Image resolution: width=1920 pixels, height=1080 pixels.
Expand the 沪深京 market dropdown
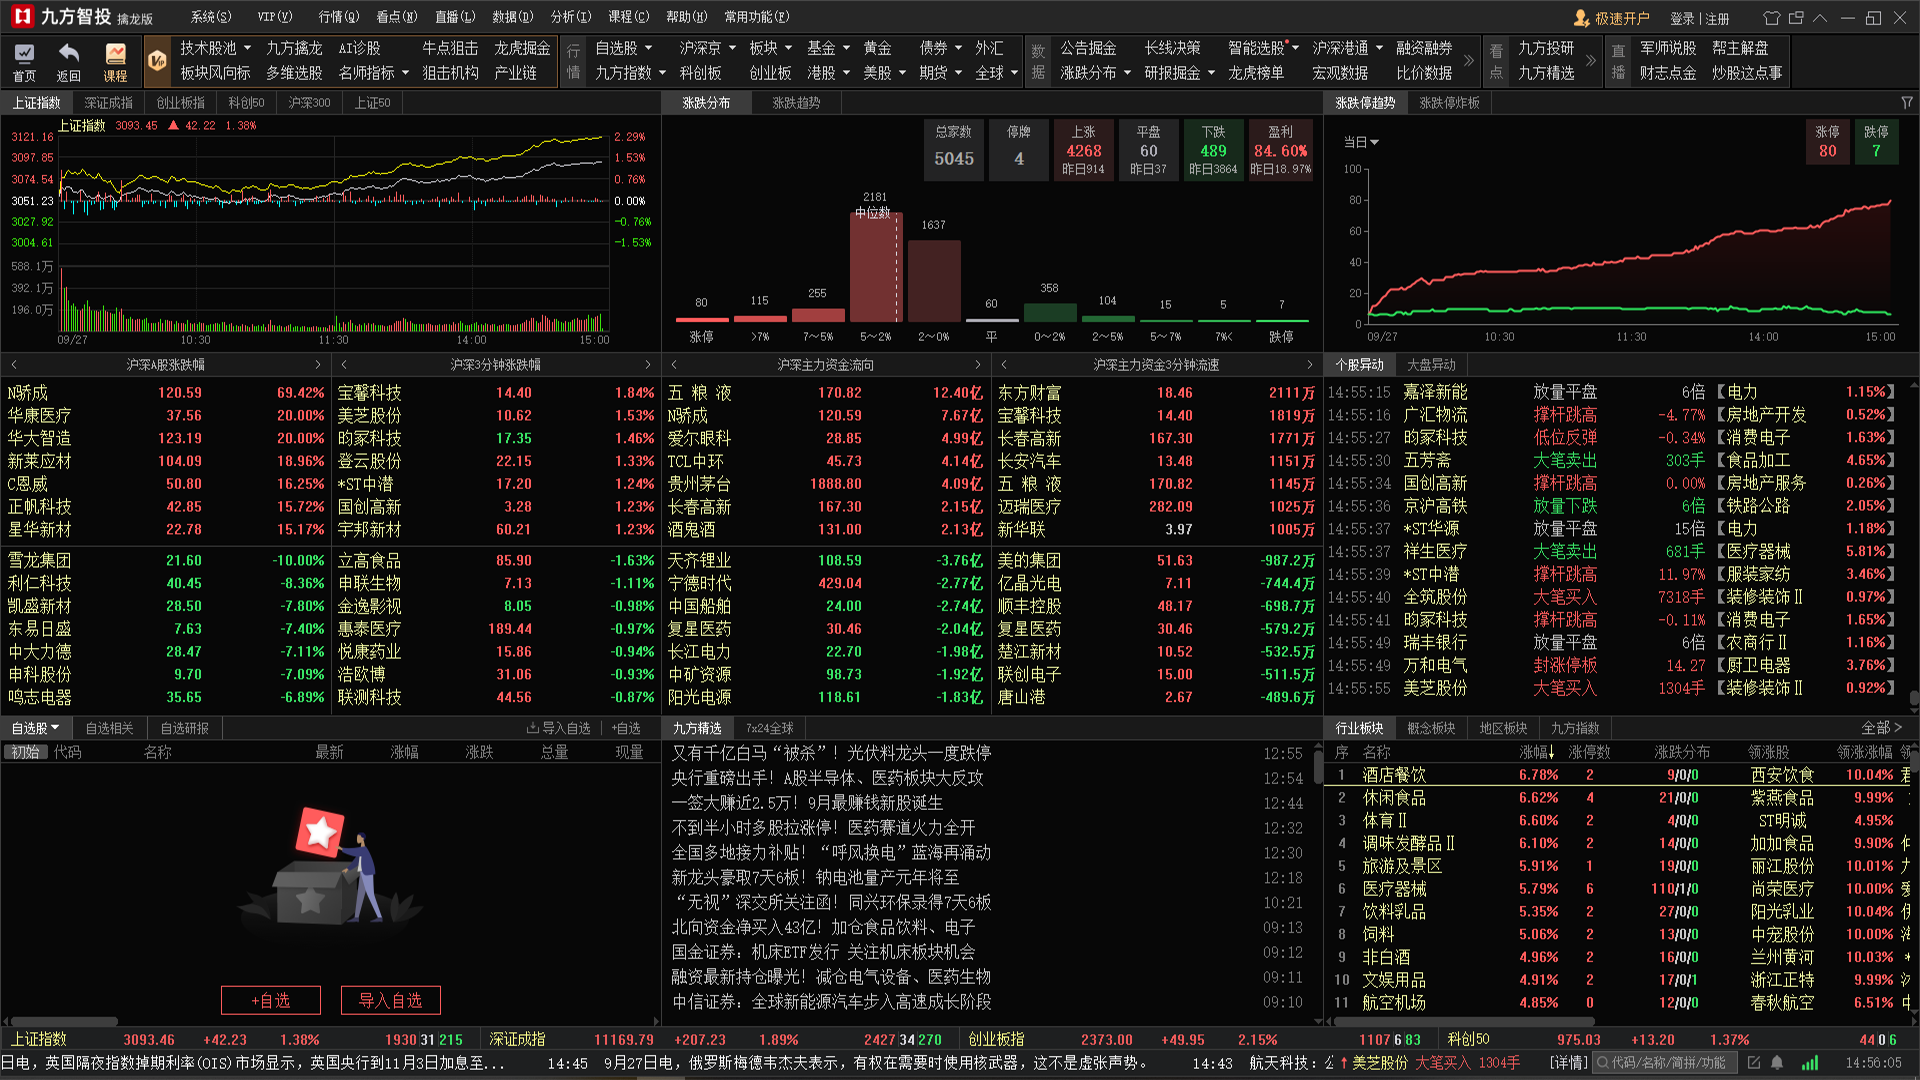point(707,48)
